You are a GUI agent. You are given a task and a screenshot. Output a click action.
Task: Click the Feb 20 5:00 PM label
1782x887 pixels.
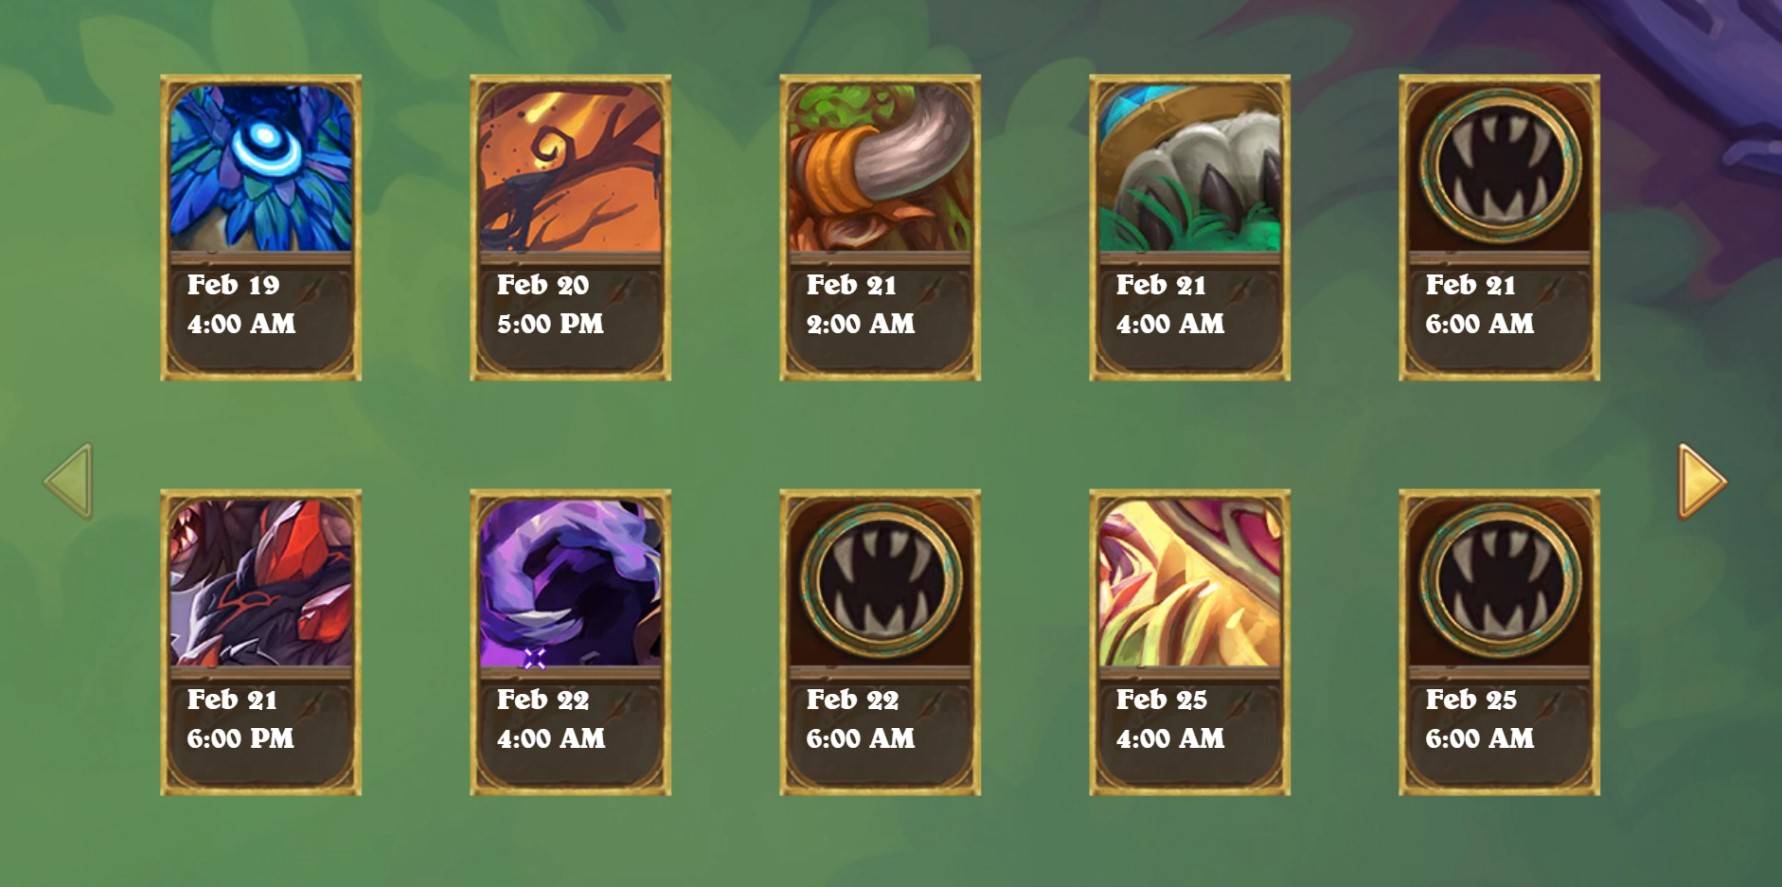click(550, 304)
